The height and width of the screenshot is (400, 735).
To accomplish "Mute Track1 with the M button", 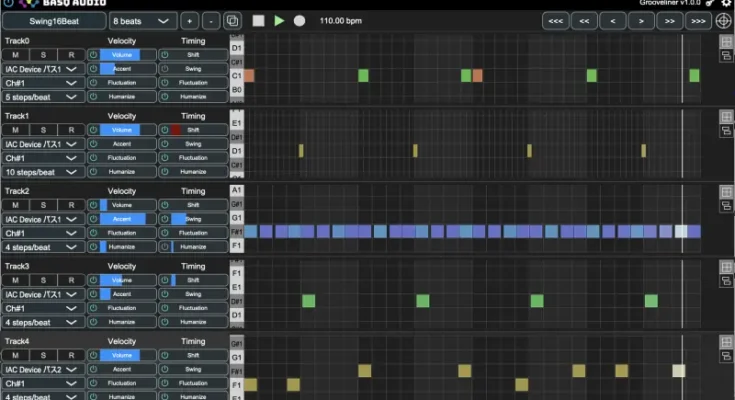I will [x=15, y=130].
